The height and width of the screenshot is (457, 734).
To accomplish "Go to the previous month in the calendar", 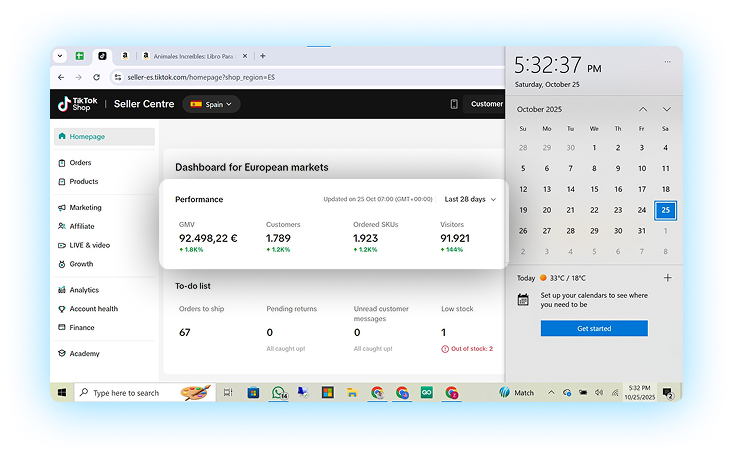I will [x=642, y=109].
